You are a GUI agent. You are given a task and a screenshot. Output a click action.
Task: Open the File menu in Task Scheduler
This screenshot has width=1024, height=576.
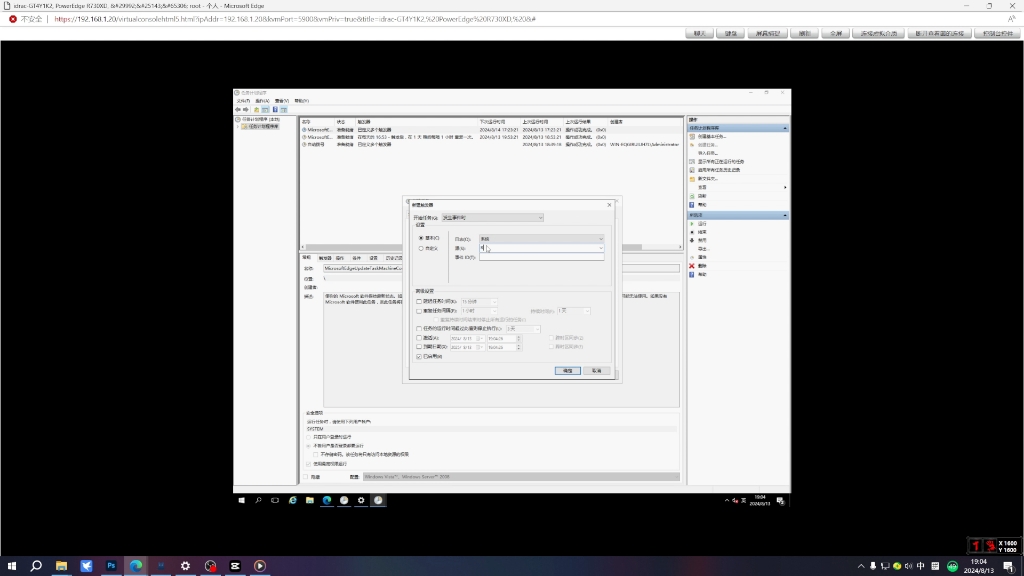pos(243,101)
